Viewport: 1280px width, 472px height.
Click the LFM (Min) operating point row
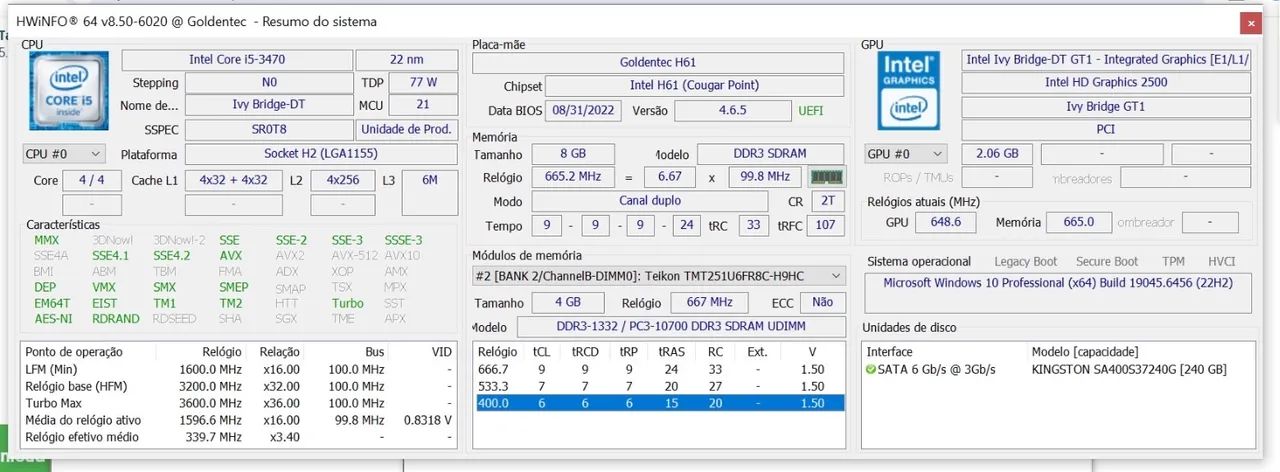pyautogui.click(x=239, y=369)
